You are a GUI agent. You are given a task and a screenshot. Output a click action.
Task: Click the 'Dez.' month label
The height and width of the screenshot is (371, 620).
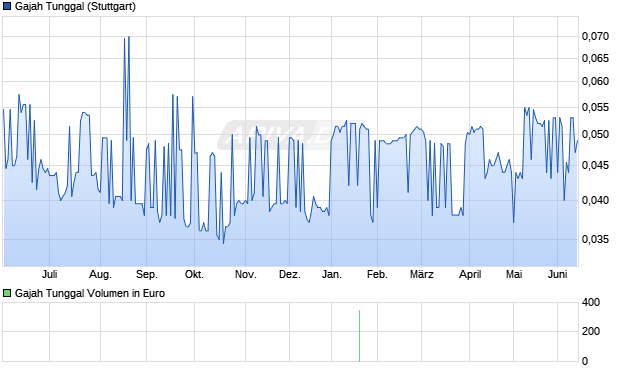click(290, 274)
